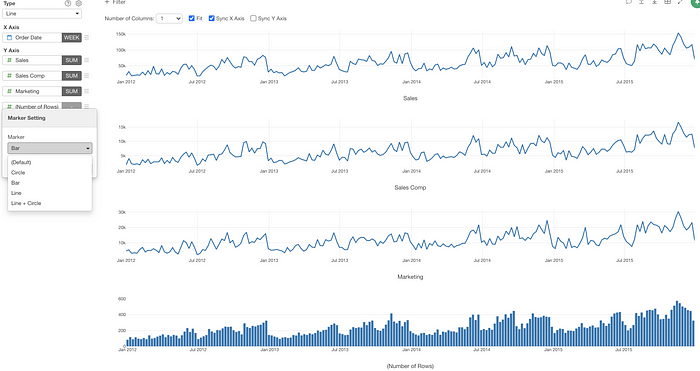Select the Marketing column field

coord(32,92)
